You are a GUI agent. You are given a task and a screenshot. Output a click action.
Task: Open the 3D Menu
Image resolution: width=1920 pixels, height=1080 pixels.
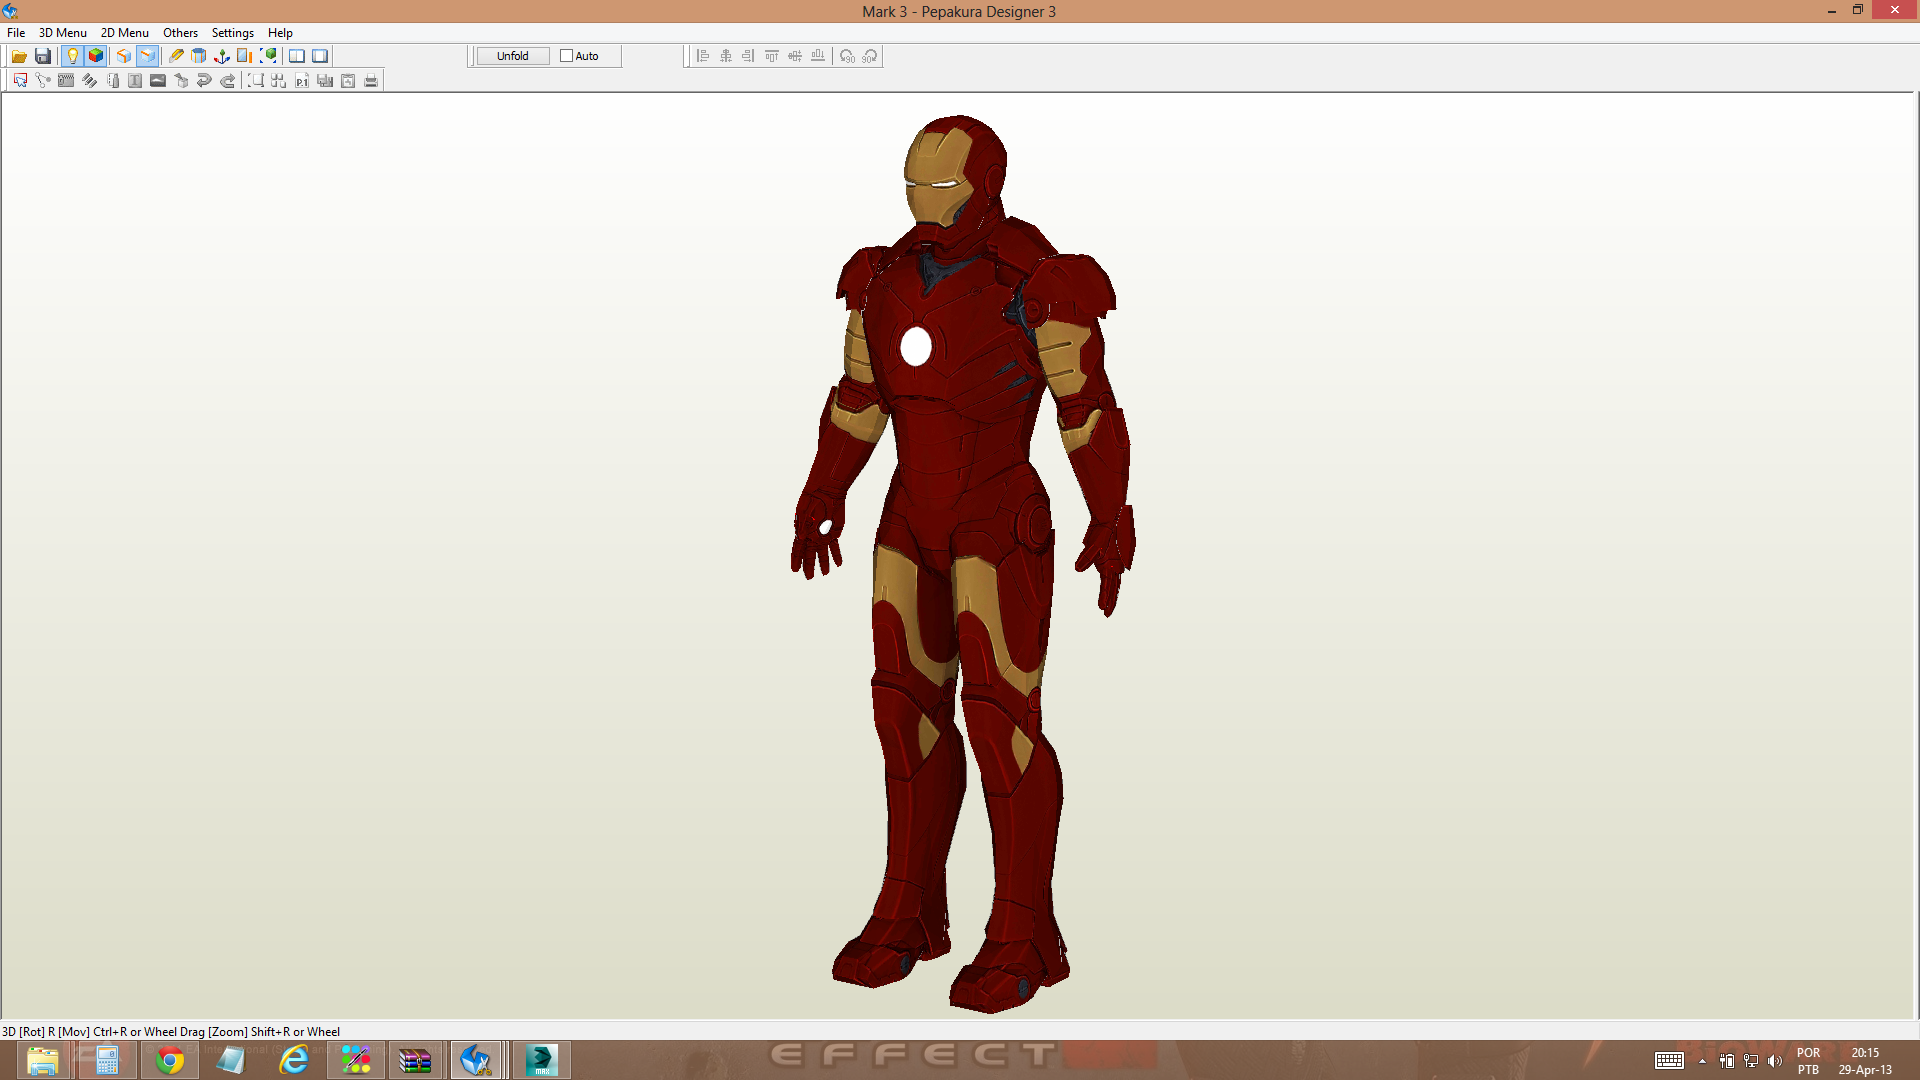pyautogui.click(x=63, y=33)
